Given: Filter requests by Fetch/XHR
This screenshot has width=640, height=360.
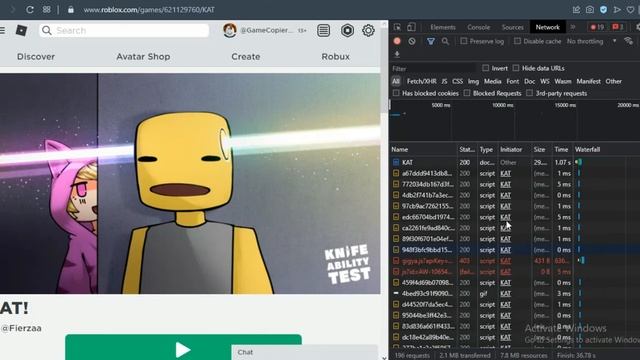Looking at the screenshot, I should coord(421,81).
